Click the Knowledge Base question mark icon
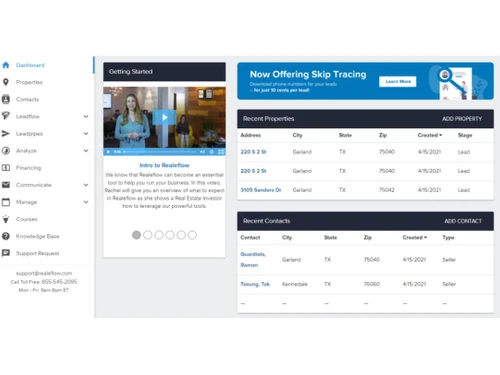The height and width of the screenshot is (375, 500). [x=6, y=236]
